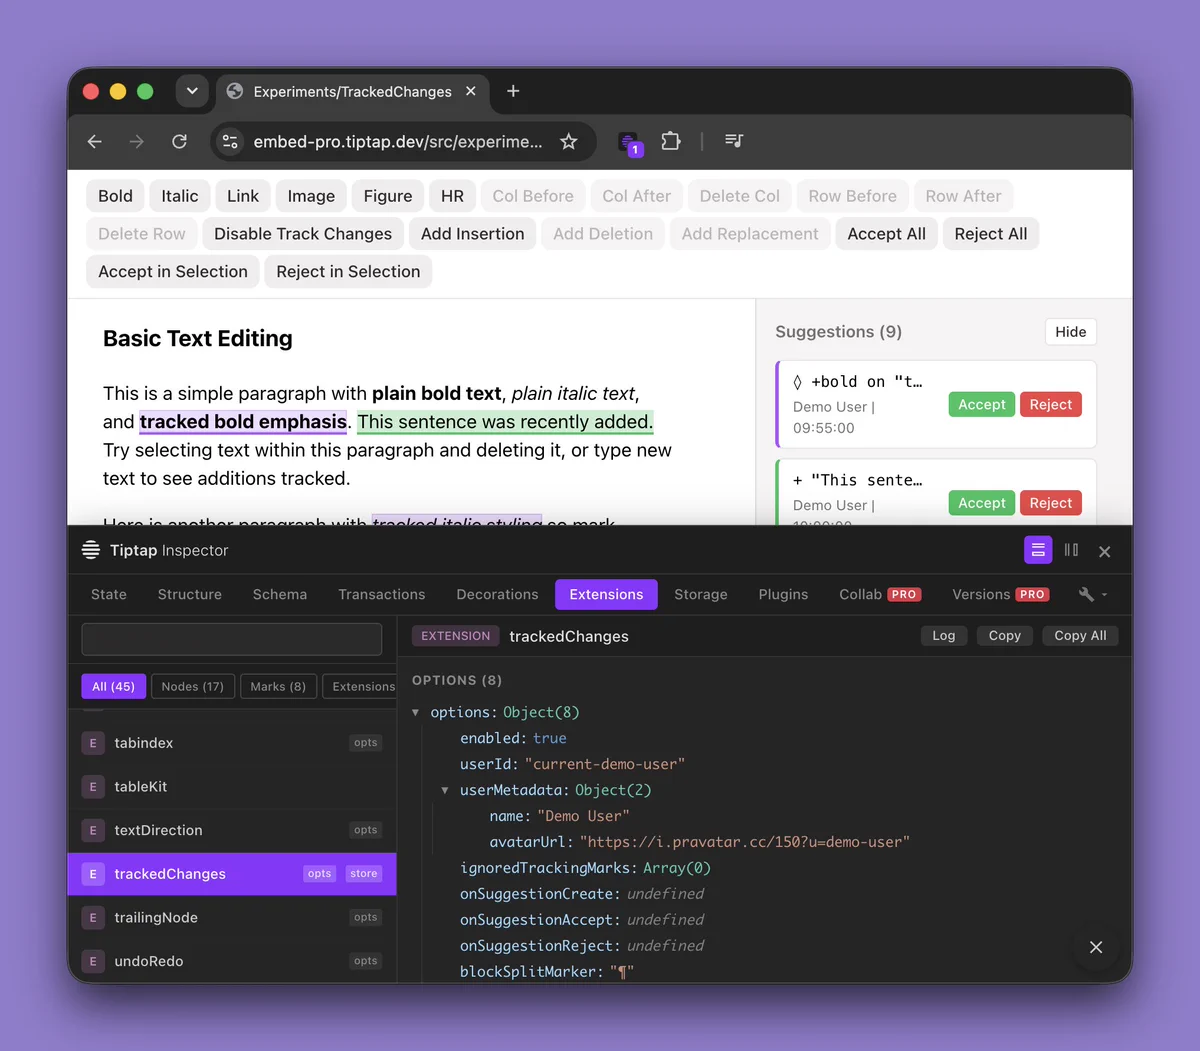Open the tab search dropdown chevron
The image size is (1200, 1051).
click(x=192, y=91)
